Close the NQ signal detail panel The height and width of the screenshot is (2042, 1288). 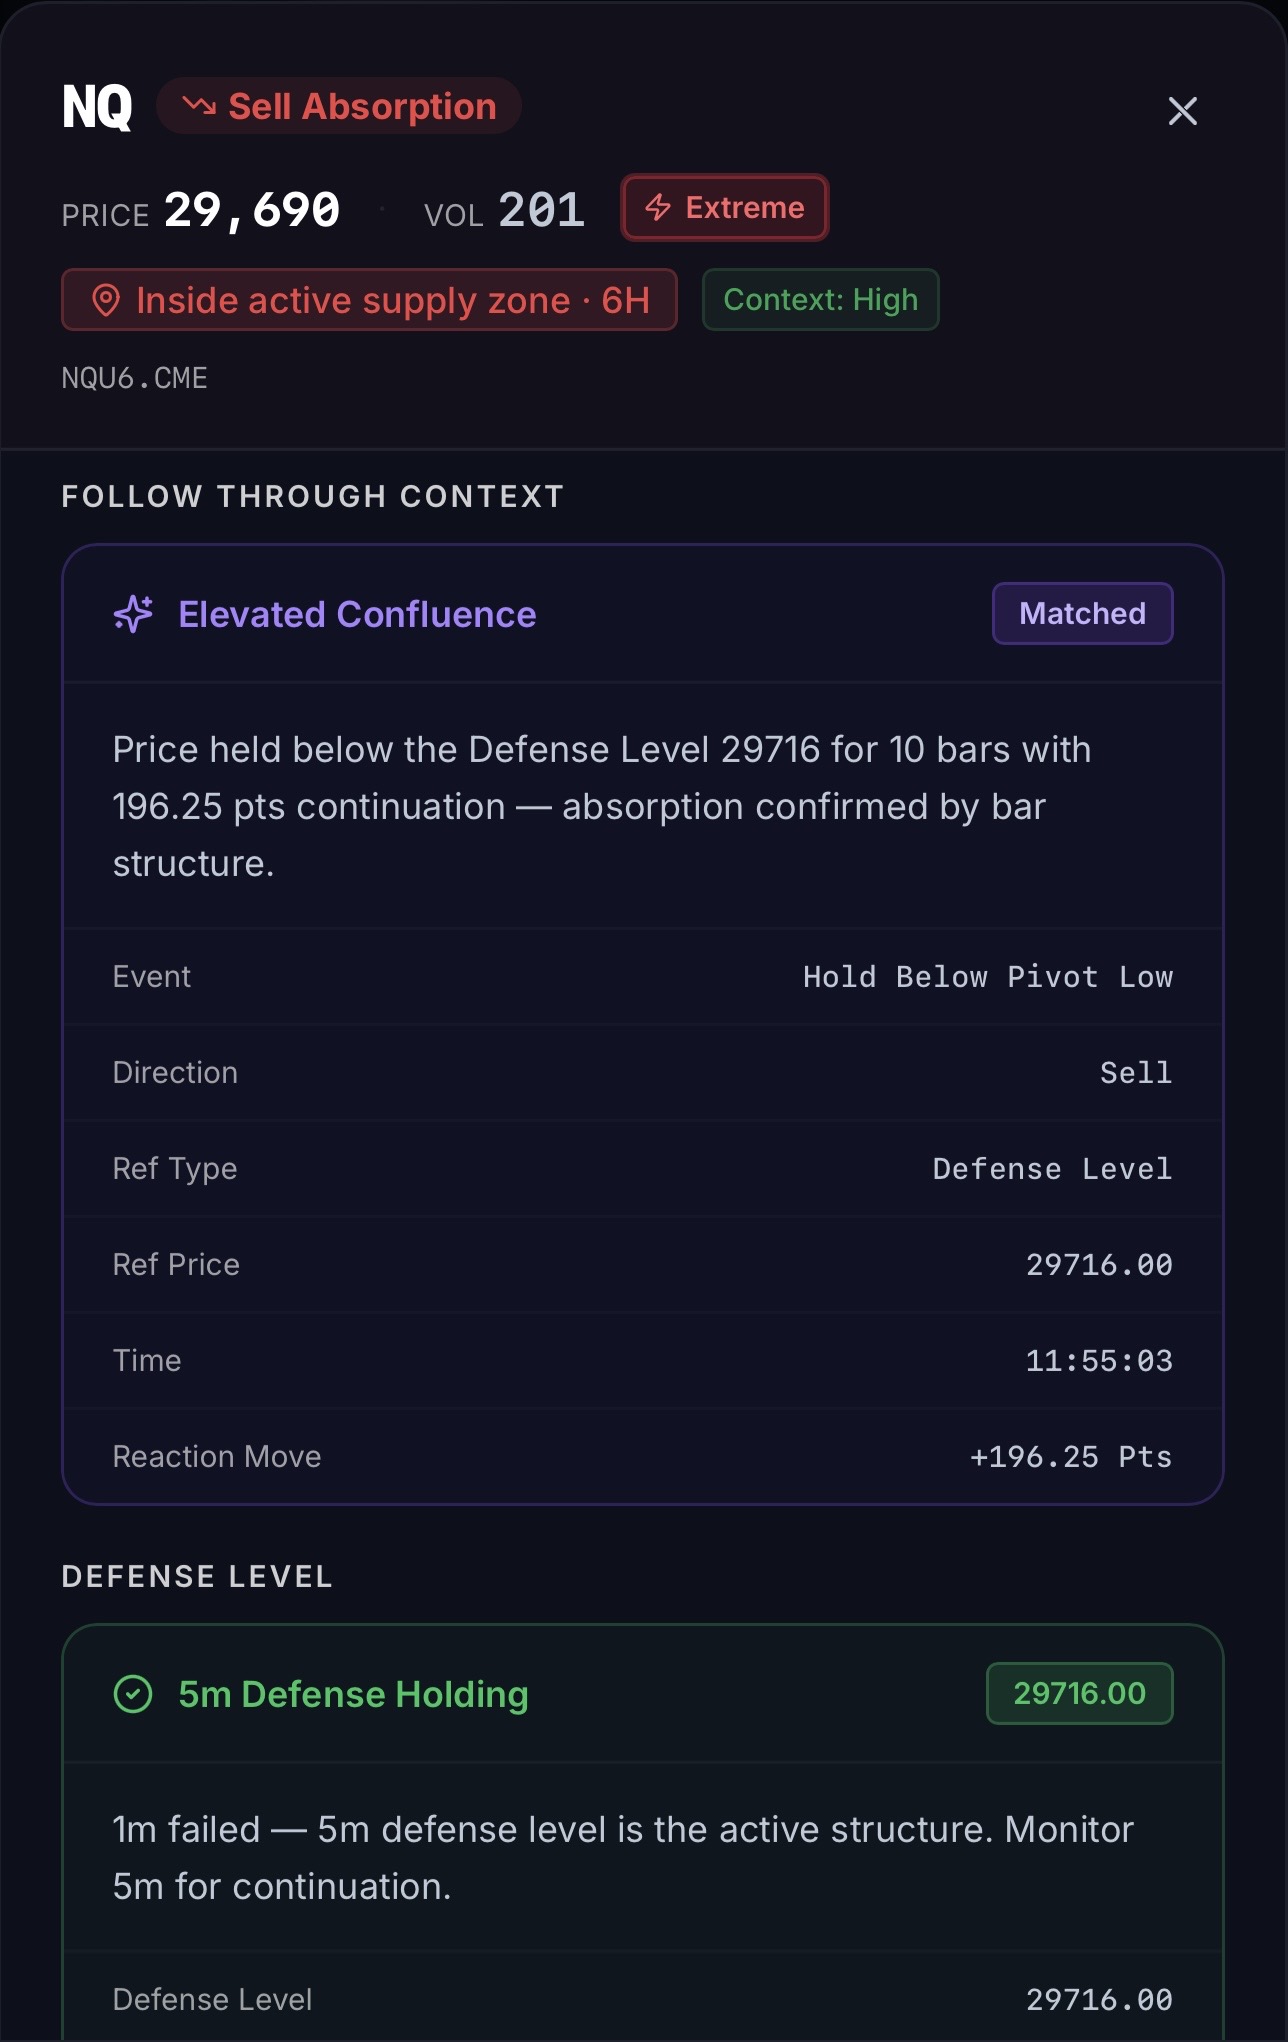click(x=1182, y=111)
